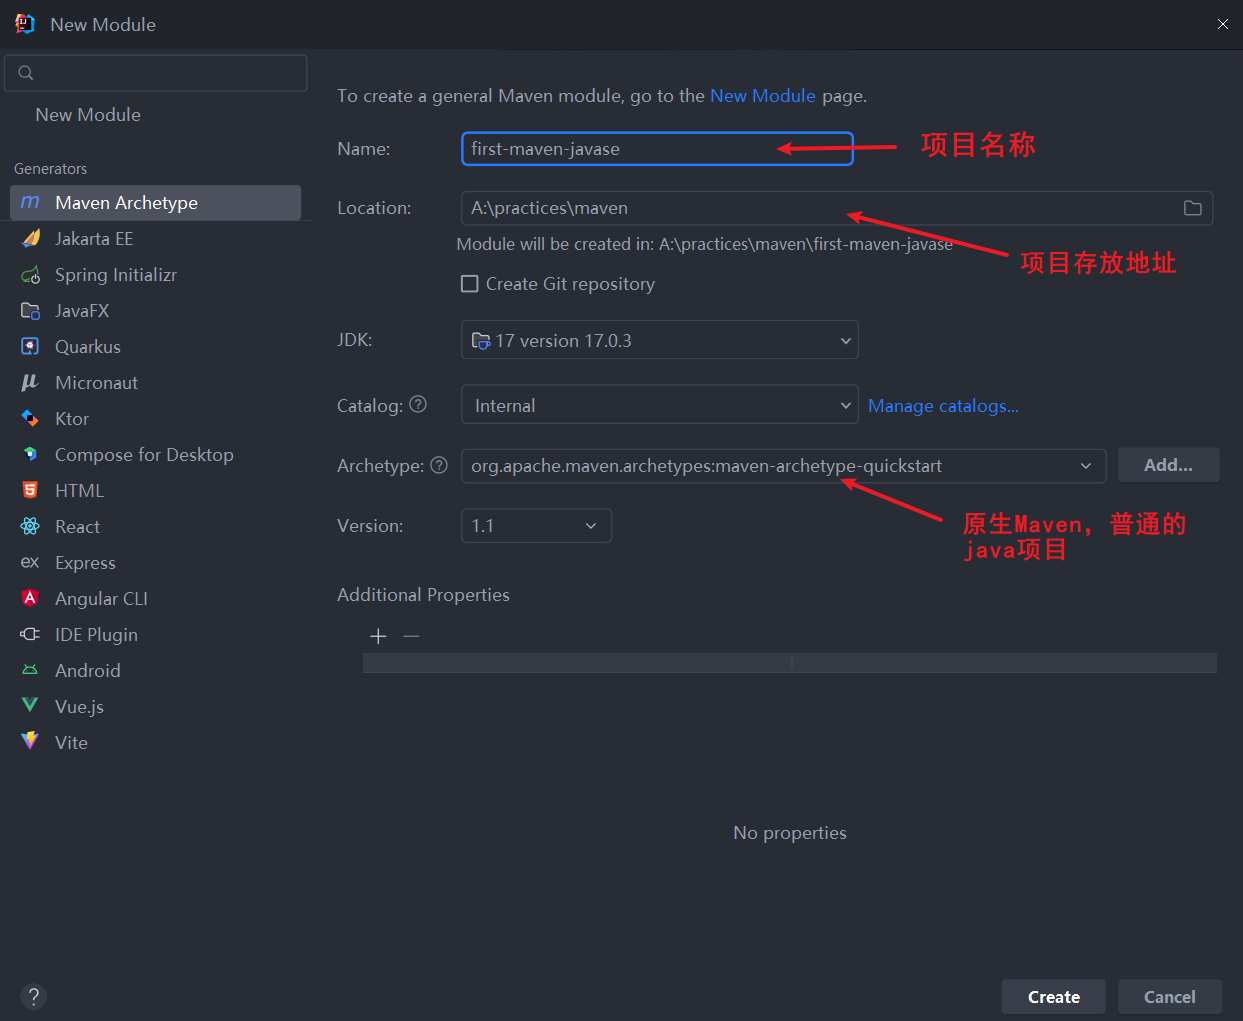Click the HTML5 shield icon
1243x1021 pixels.
[31, 490]
